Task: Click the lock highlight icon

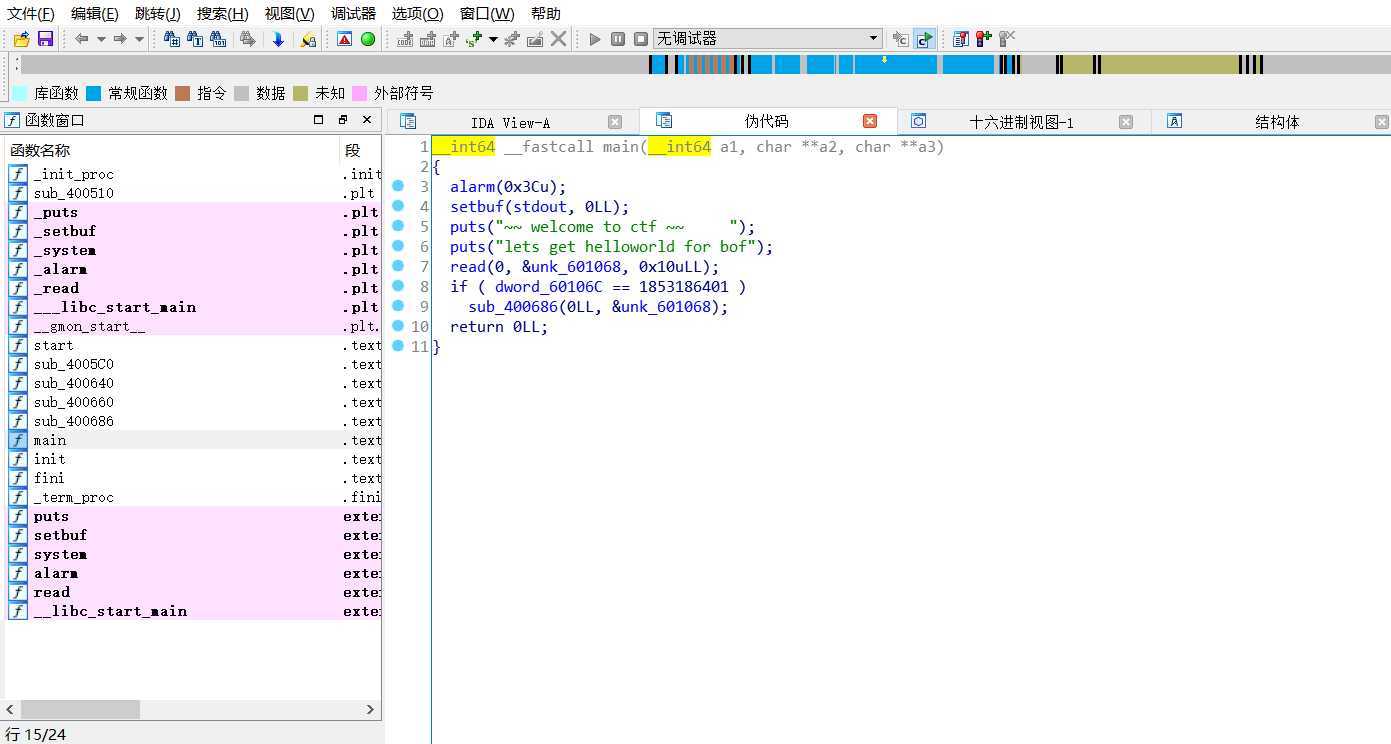Action: click(x=308, y=39)
